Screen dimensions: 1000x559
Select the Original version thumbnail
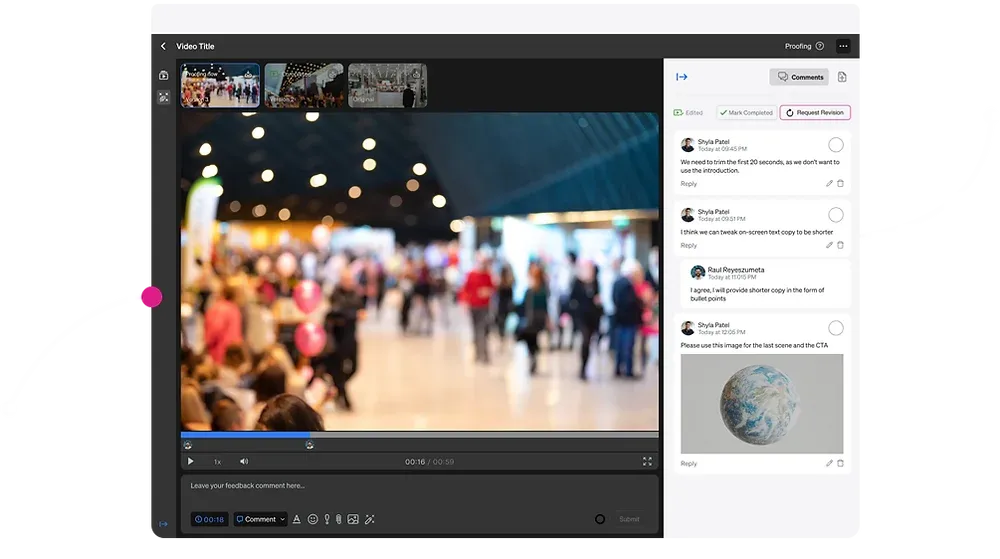[387, 85]
